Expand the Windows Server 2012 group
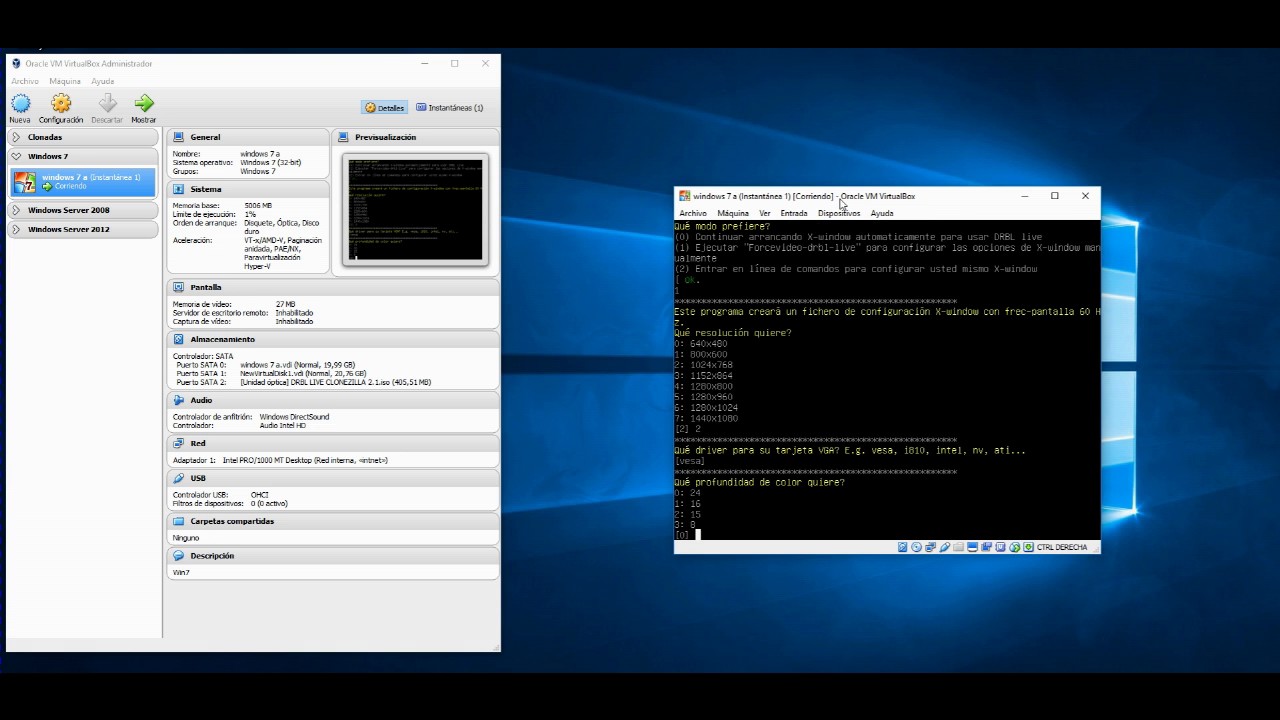 17,229
